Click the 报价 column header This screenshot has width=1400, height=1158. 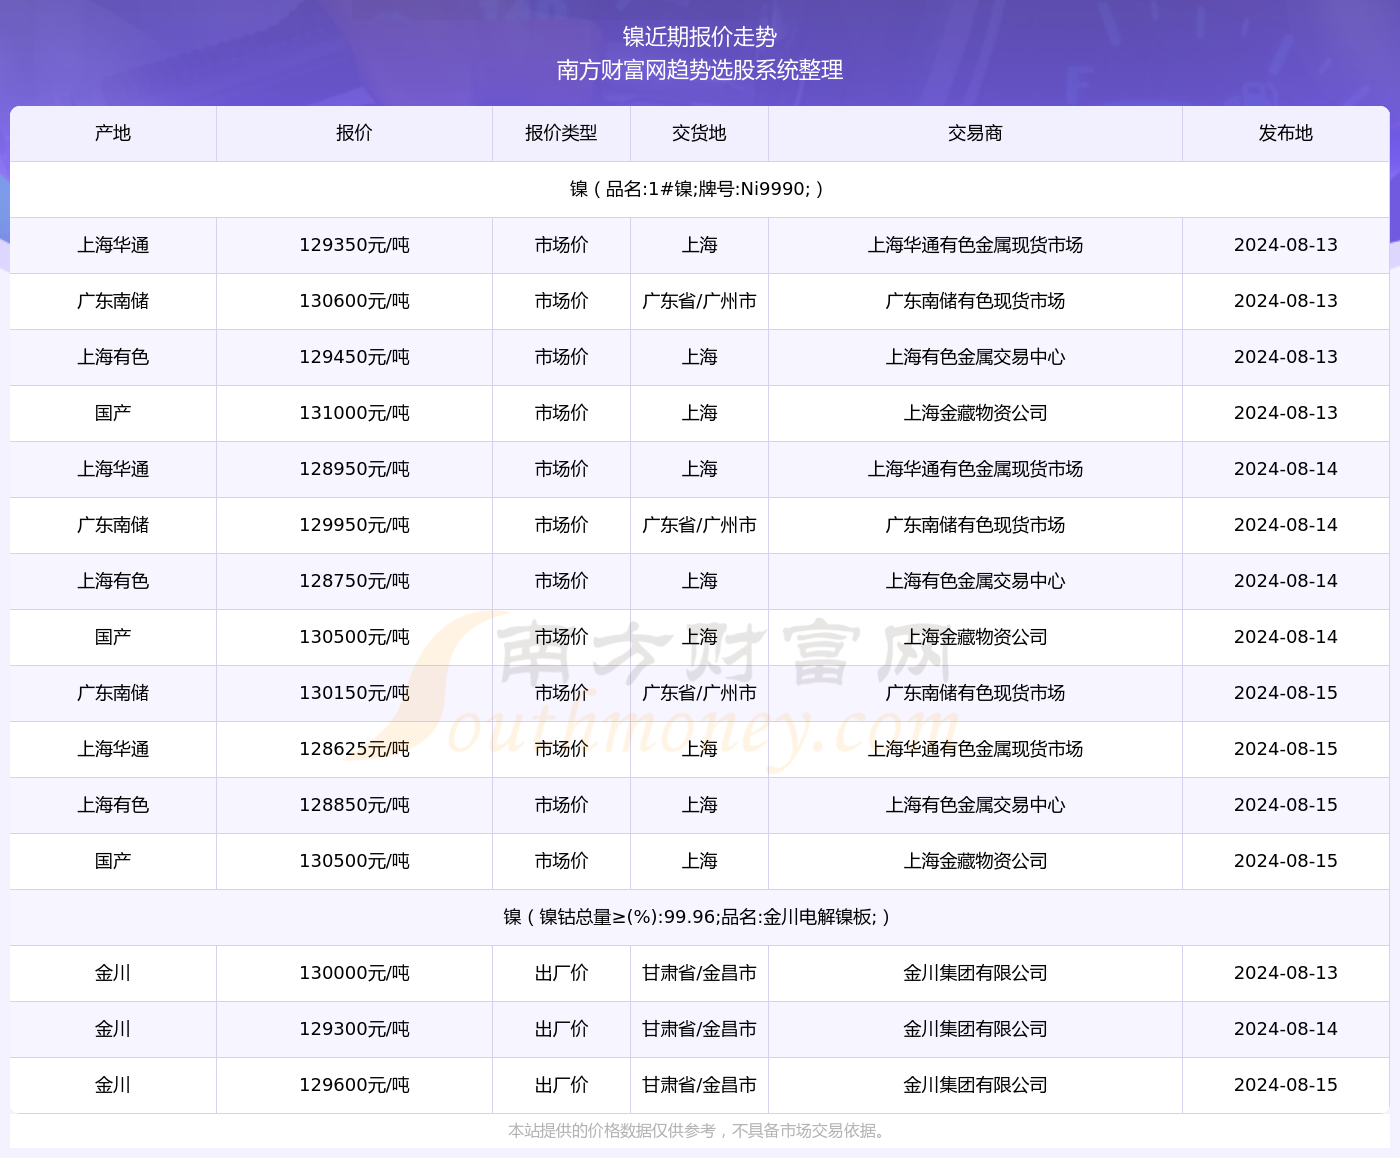click(354, 133)
